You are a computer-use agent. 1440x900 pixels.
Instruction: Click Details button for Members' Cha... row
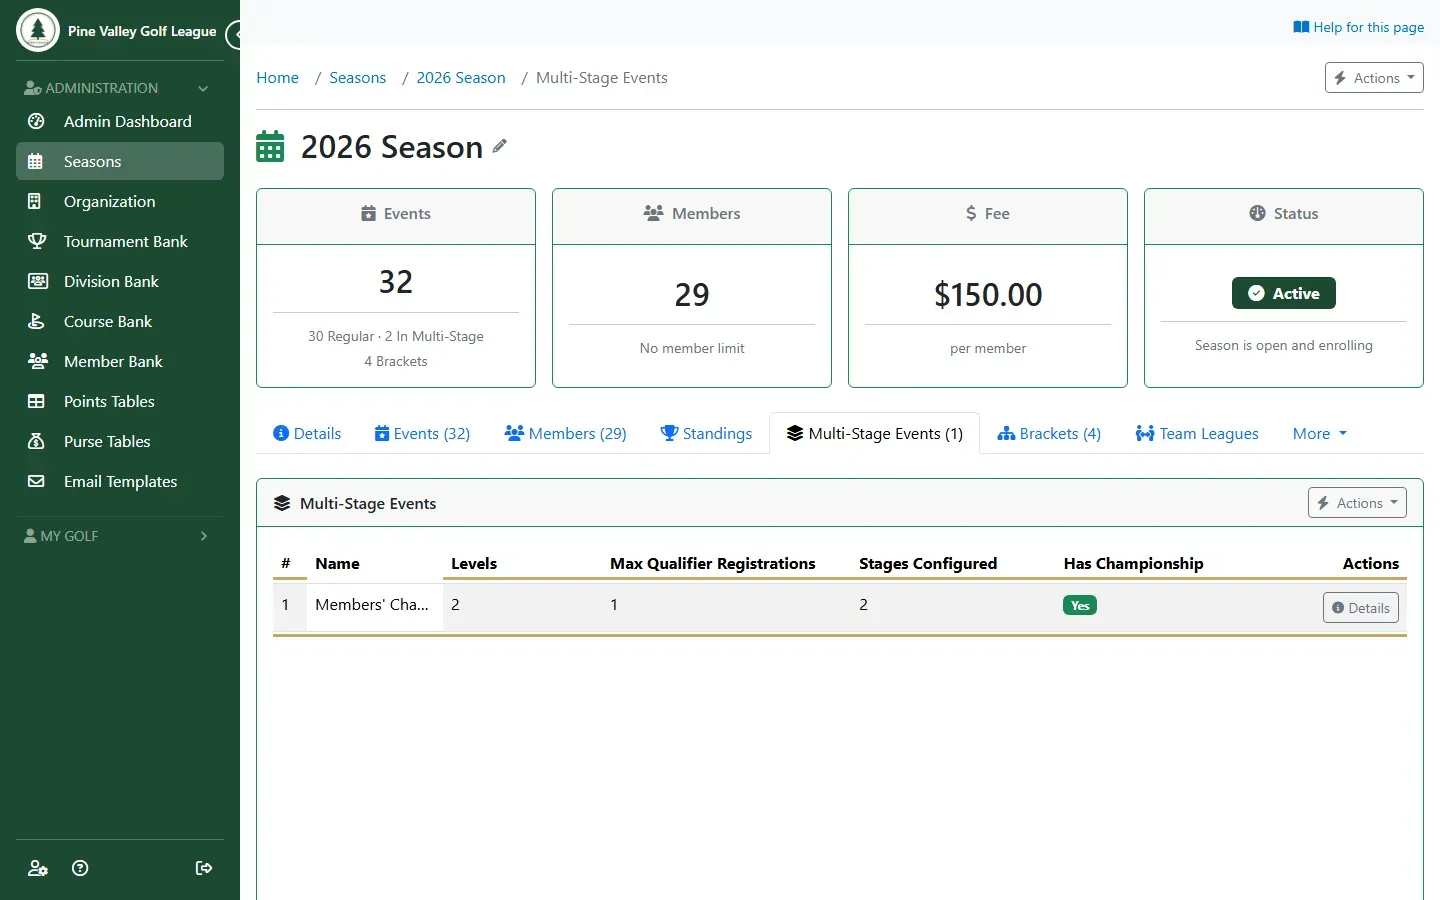coord(1361,608)
